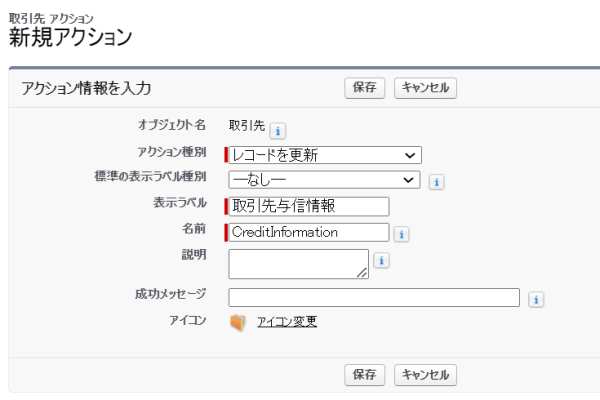
Task: Click info icon beside the 名前 field
Action: coord(401,233)
